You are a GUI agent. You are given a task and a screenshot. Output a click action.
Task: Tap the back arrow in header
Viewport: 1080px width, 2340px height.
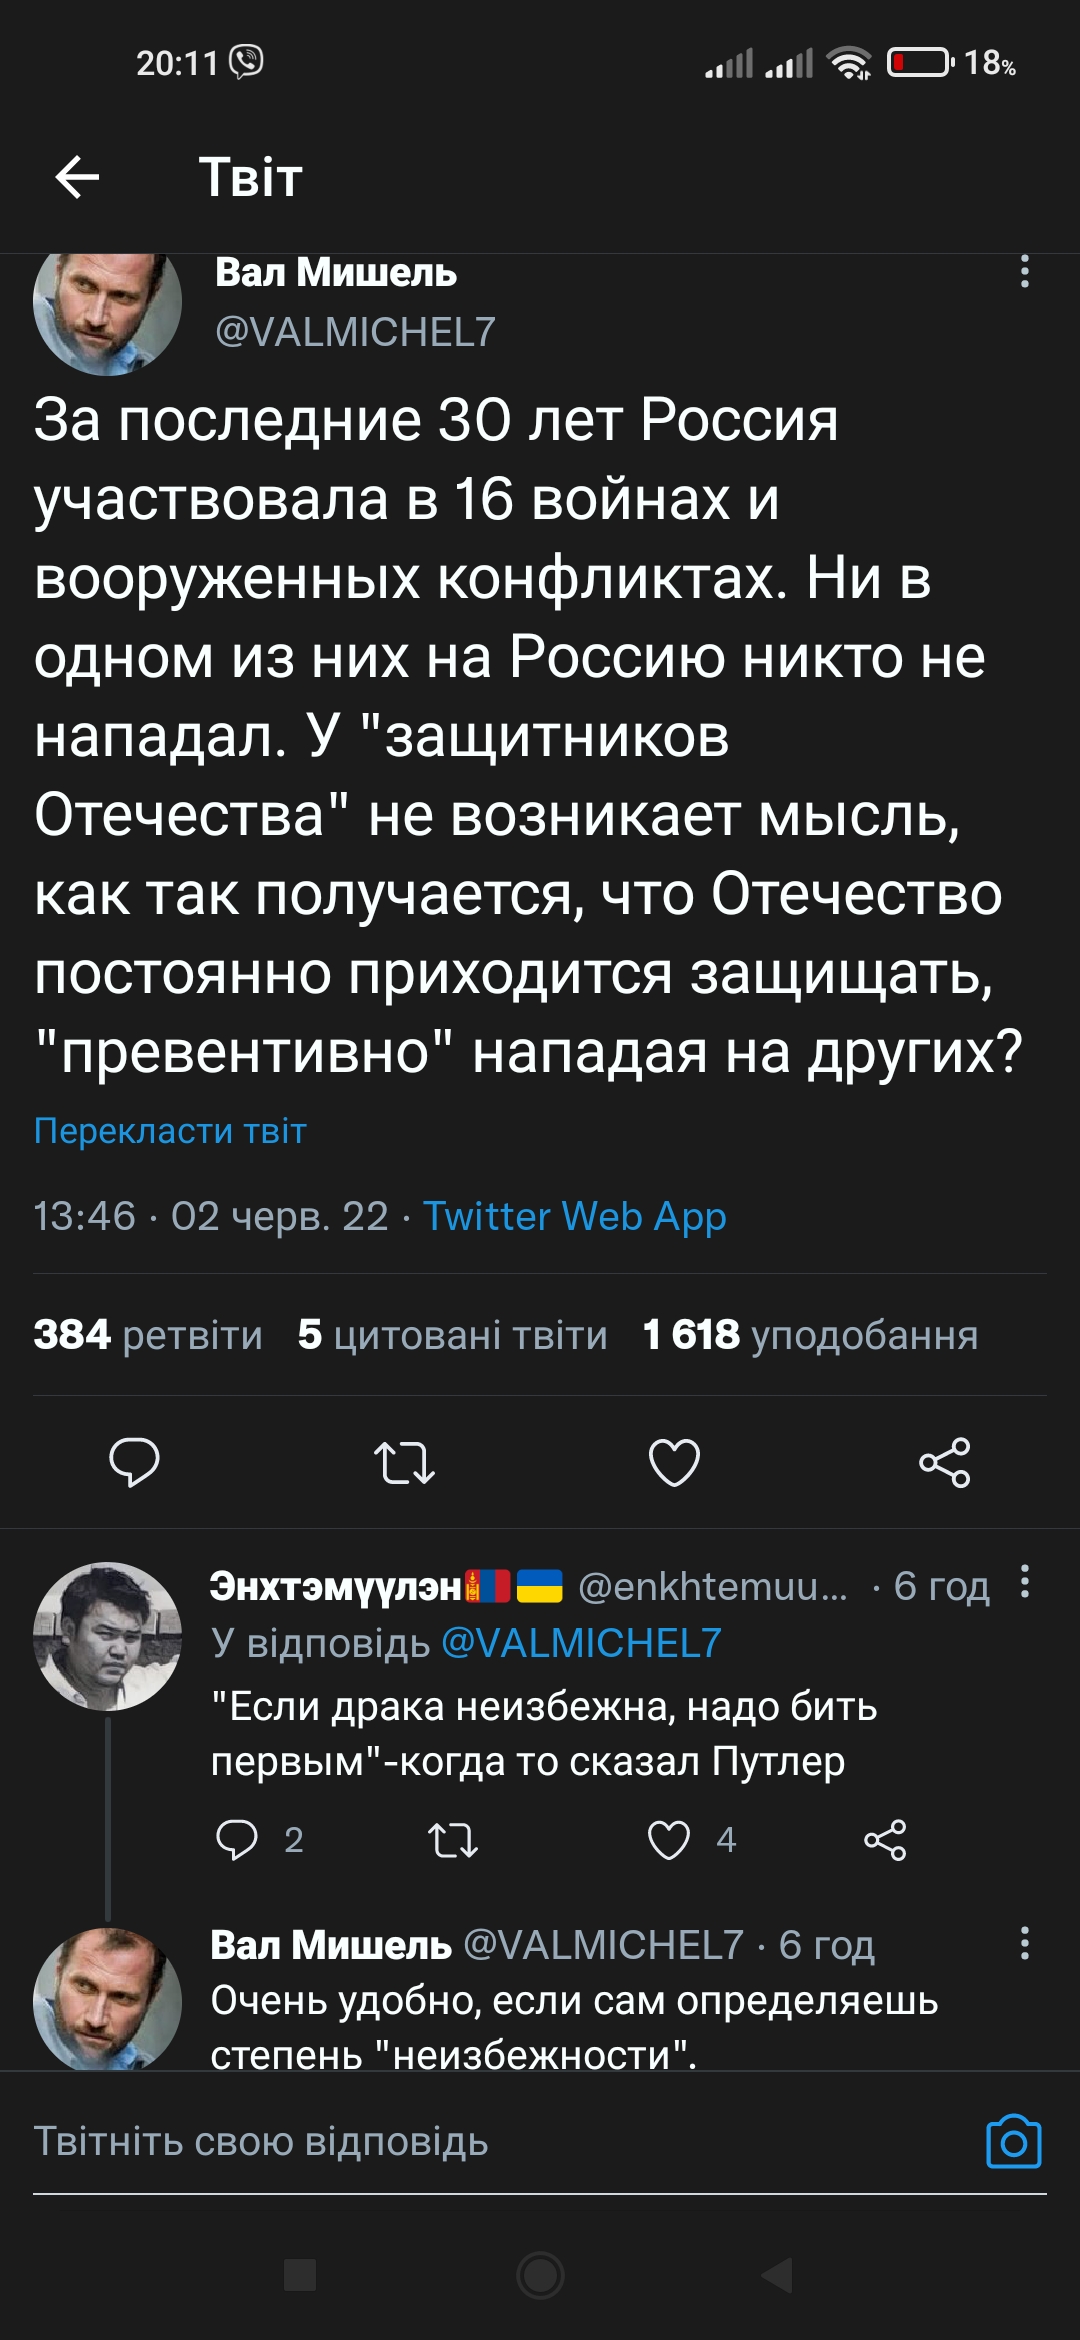coord(77,178)
